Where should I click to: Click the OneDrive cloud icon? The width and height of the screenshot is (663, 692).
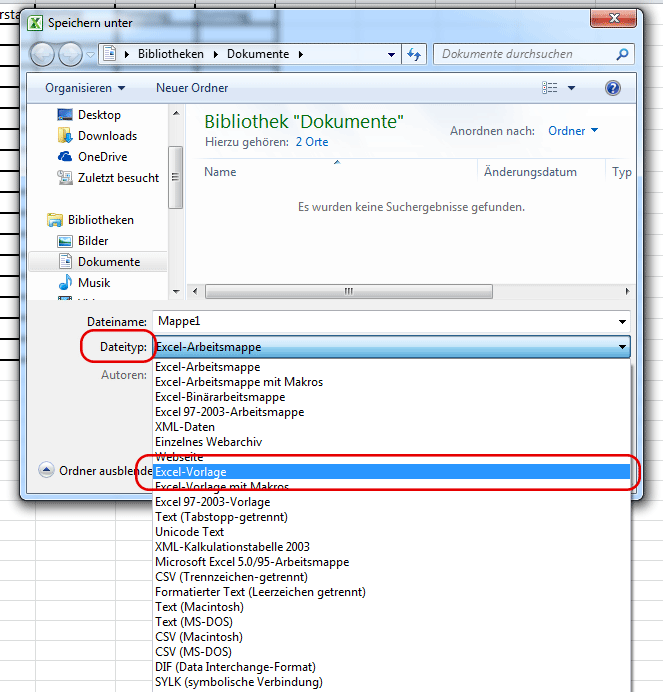[65, 156]
